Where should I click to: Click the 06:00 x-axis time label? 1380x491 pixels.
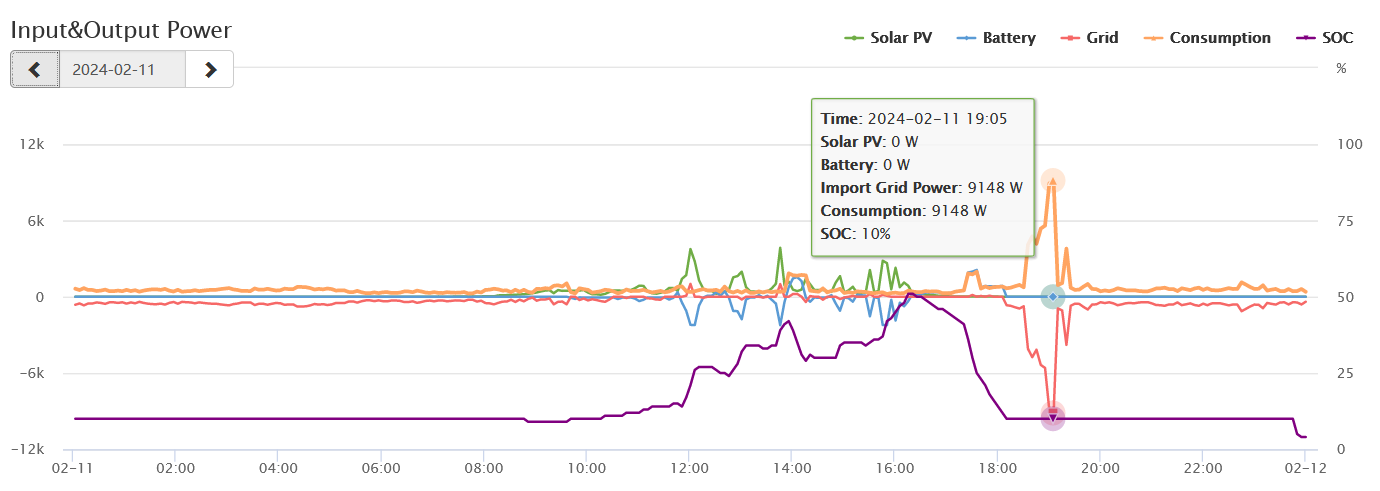[x=380, y=467]
